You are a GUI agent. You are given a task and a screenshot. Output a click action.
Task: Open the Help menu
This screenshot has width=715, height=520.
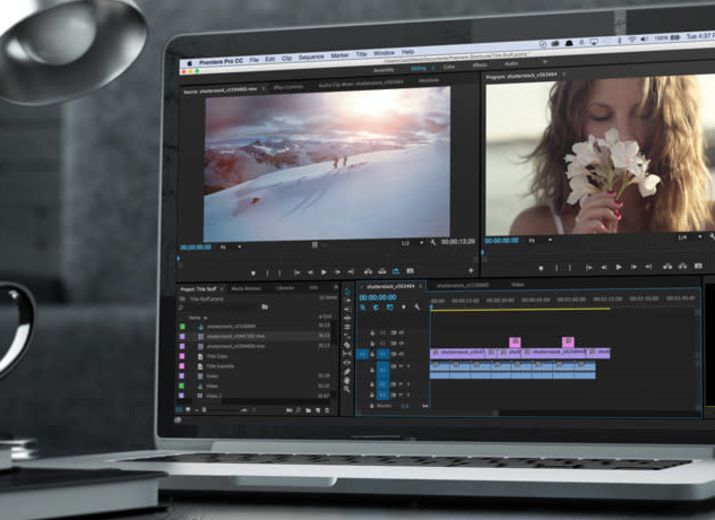[408, 52]
